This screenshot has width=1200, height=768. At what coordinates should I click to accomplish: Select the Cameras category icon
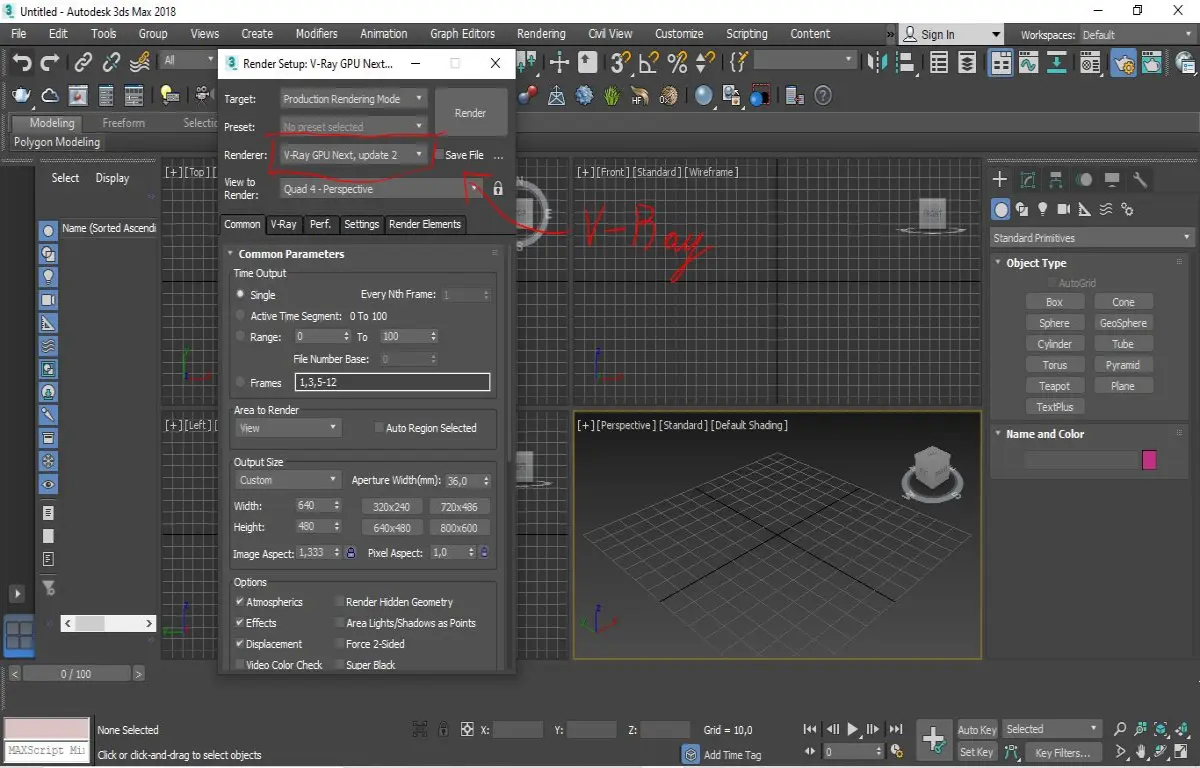pyautogui.click(x=1064, y=209)
